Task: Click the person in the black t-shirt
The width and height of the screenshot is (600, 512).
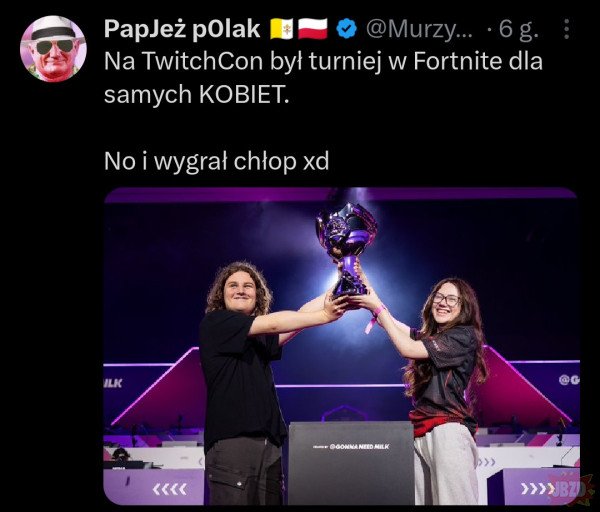Action: click(x=245, y=383)
